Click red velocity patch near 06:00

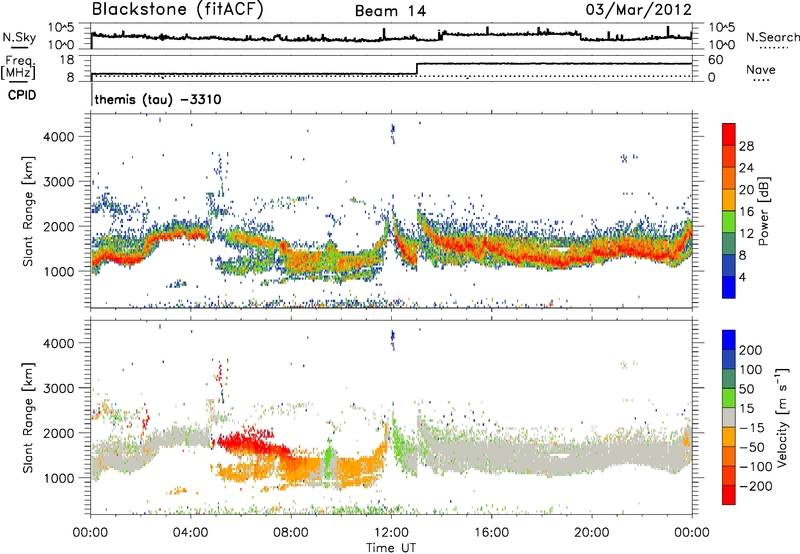(250, 443)
